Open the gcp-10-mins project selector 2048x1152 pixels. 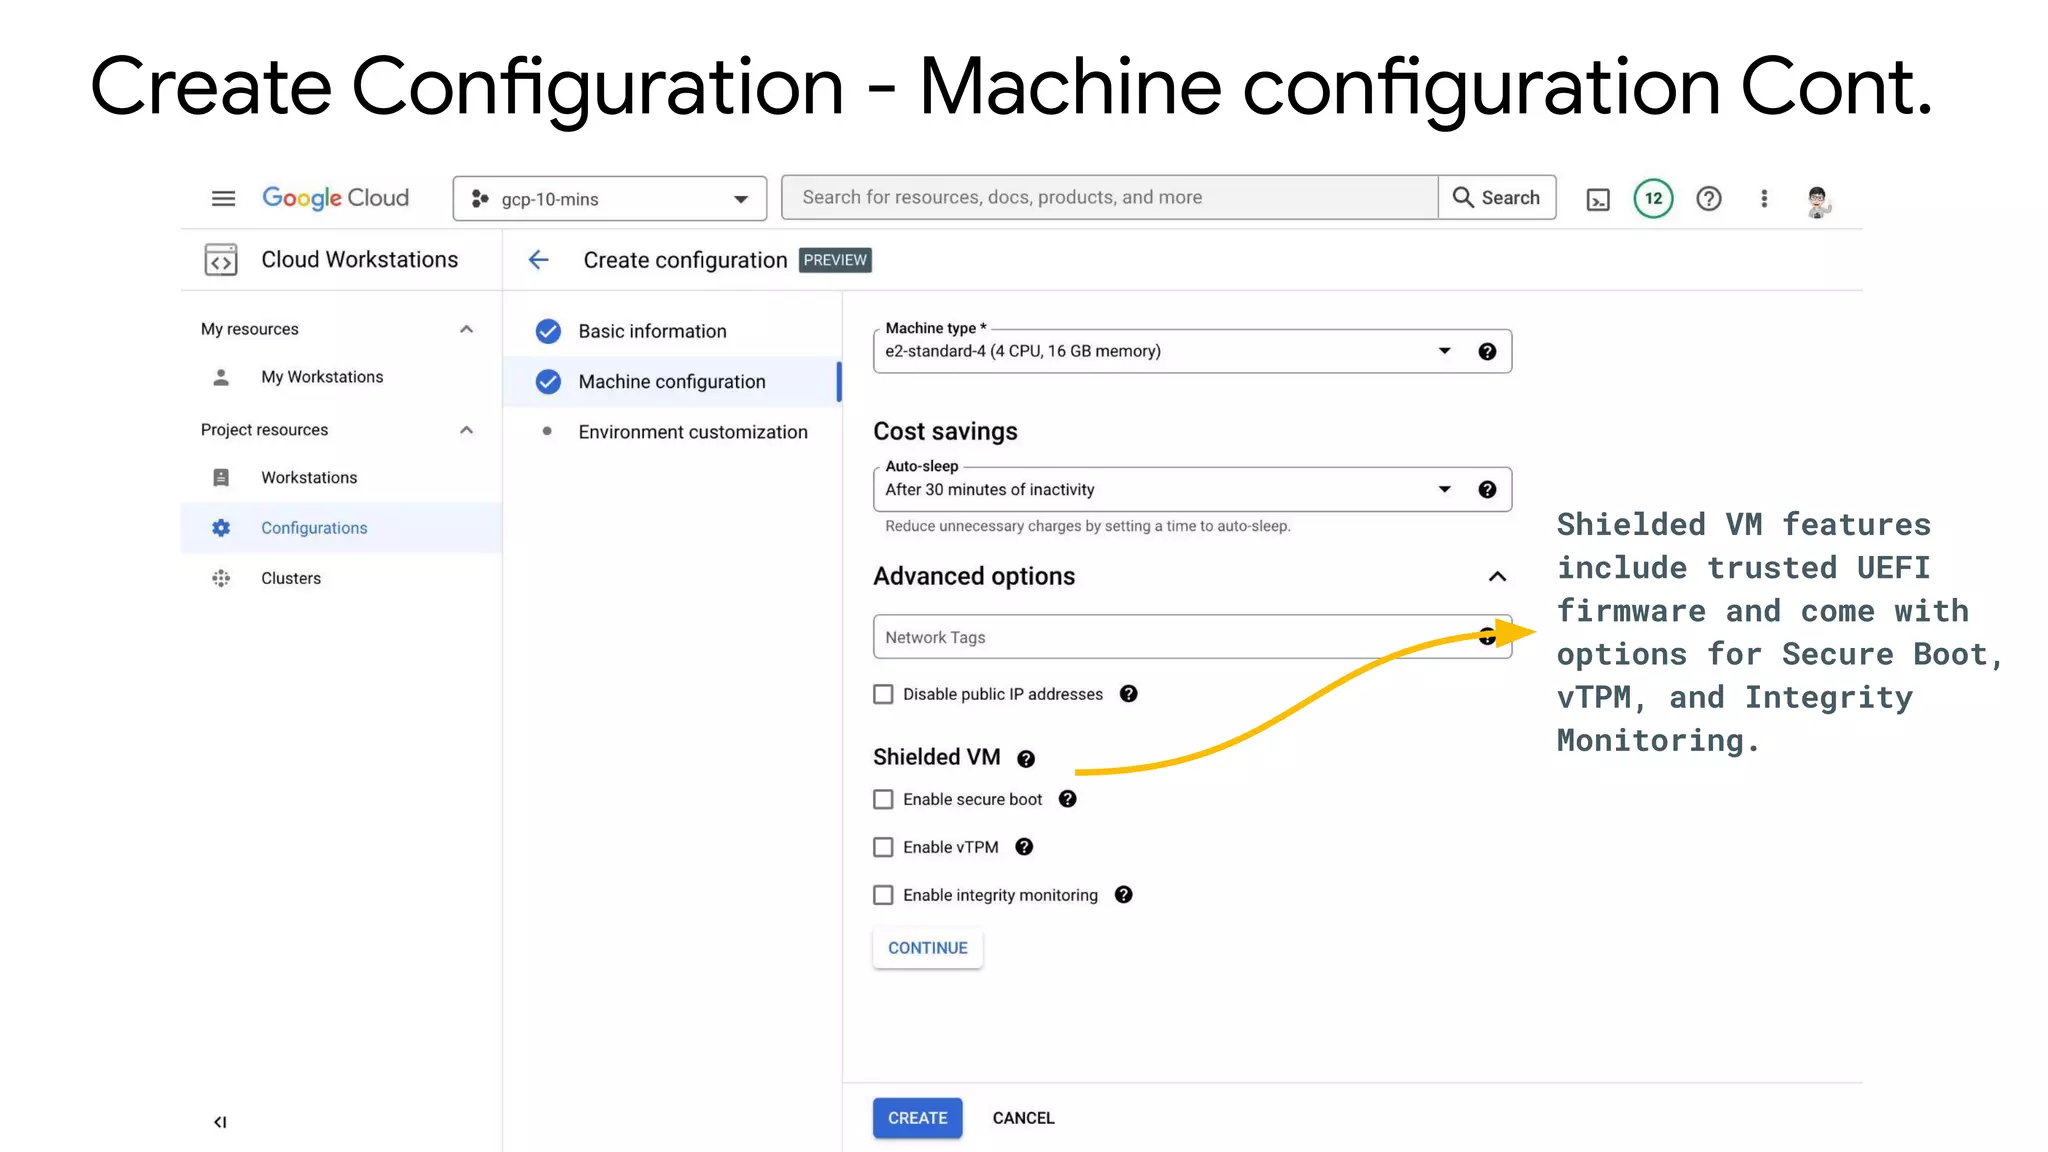point(610,198)
